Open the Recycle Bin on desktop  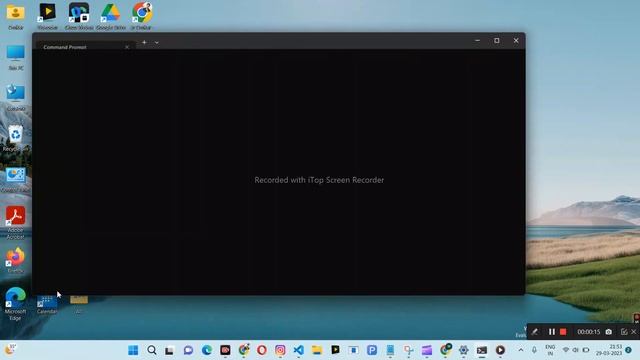(x=16, y=138)
